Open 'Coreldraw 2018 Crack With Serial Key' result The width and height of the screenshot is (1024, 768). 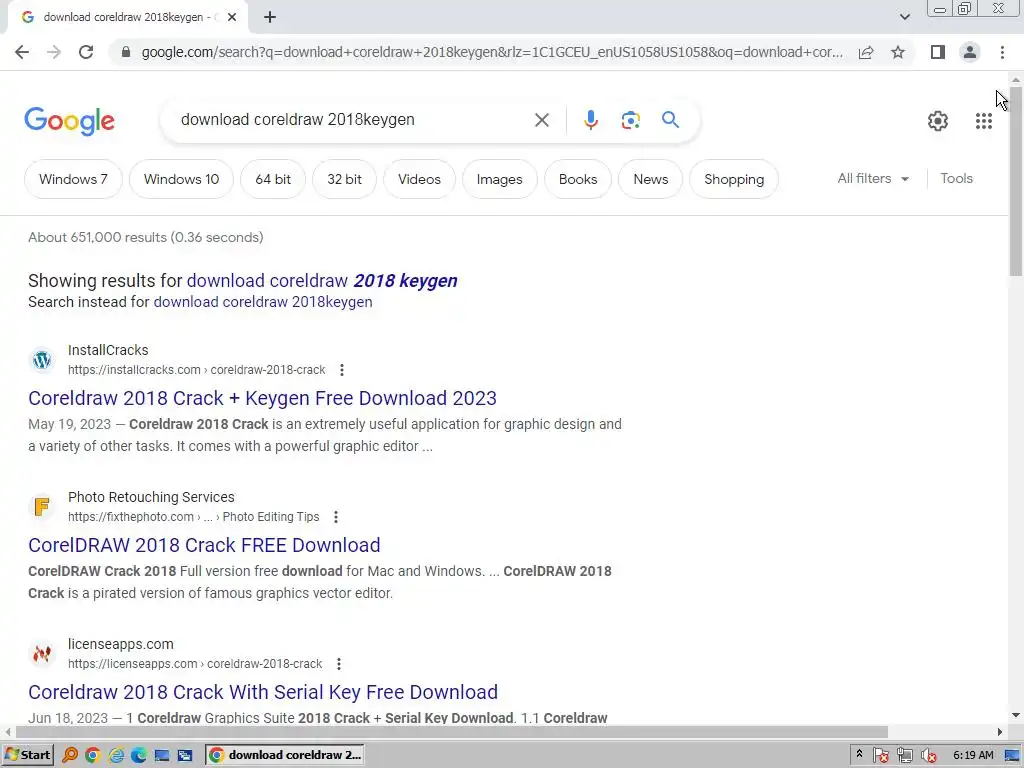263,692
